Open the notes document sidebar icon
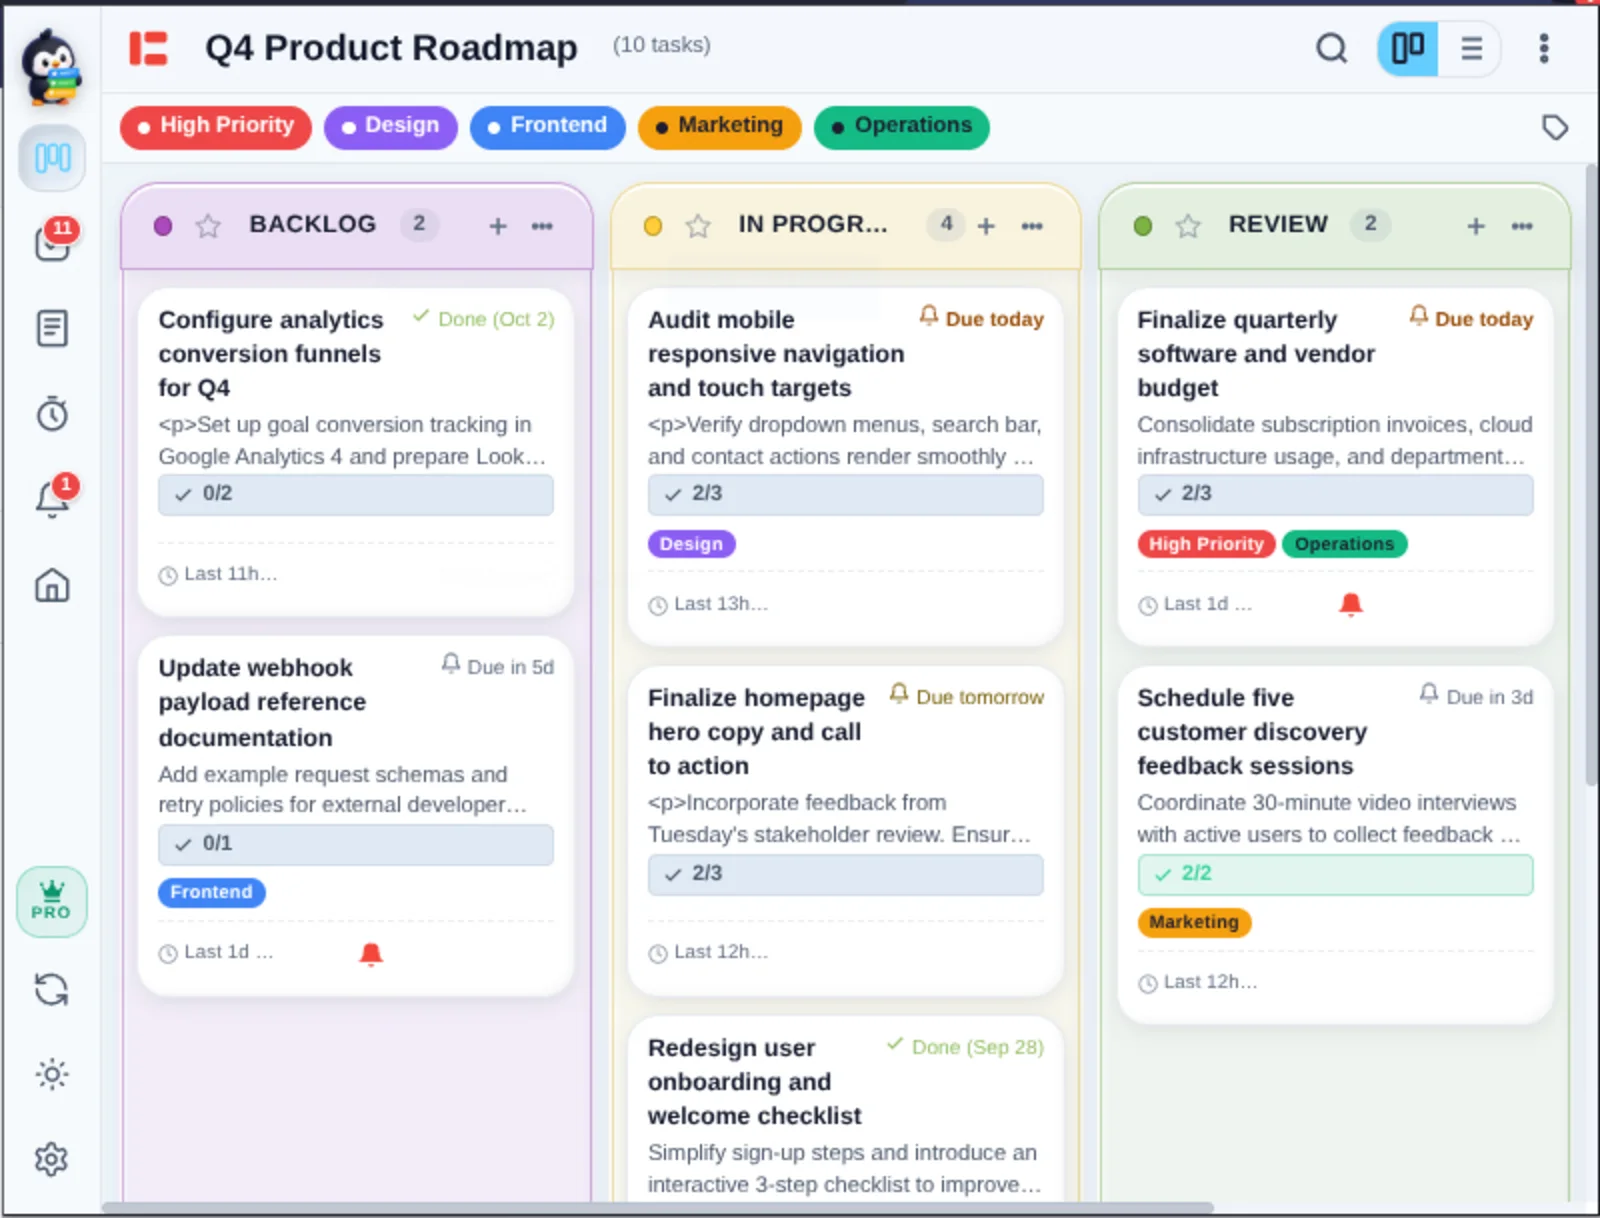The height and width of the screenshot is (1218, 1600). [x=52, y=328]
